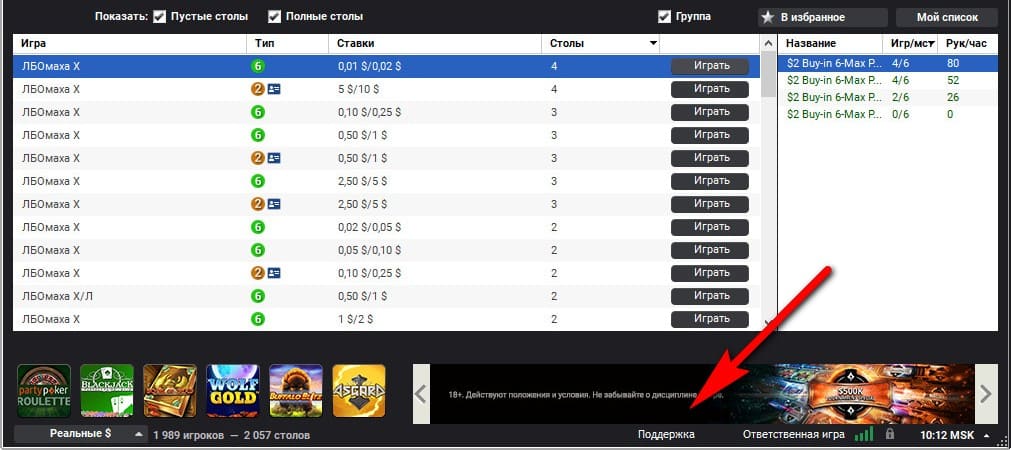1011x450 pixels.
Task: Toggle the Полные столы checkbox
Action: point(275,17)
